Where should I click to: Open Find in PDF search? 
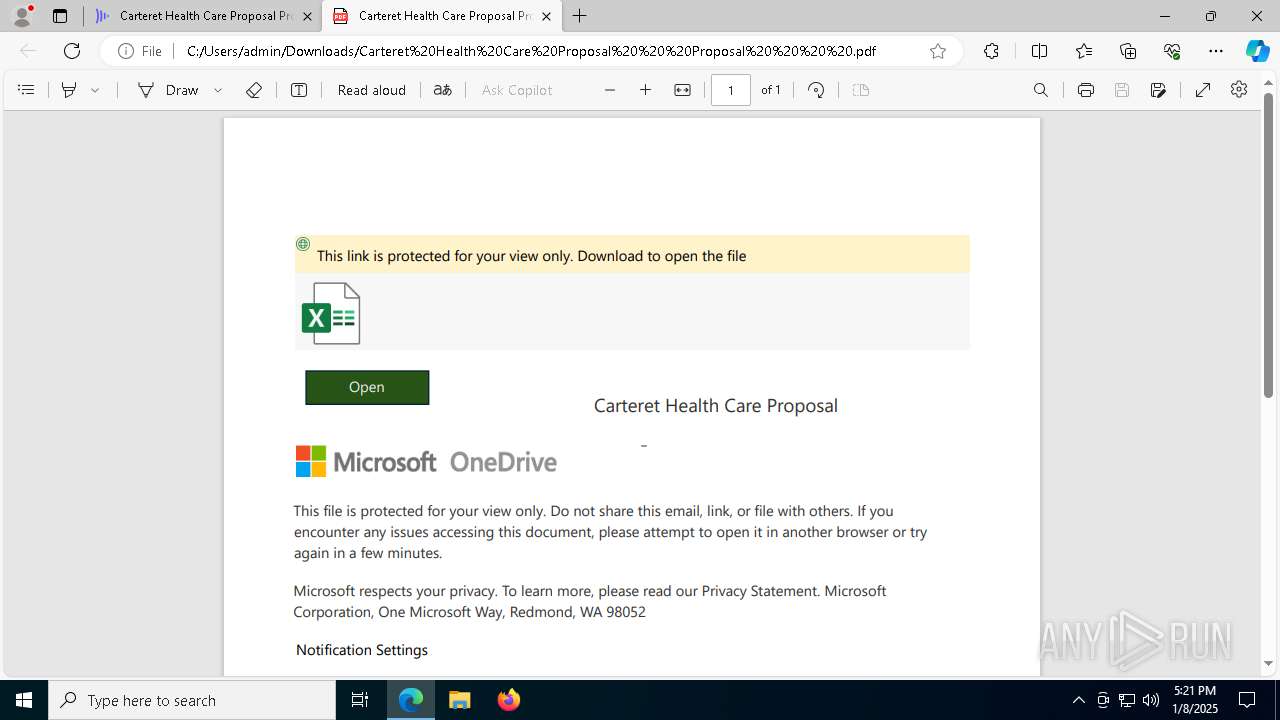click(x=1041, y=90)
